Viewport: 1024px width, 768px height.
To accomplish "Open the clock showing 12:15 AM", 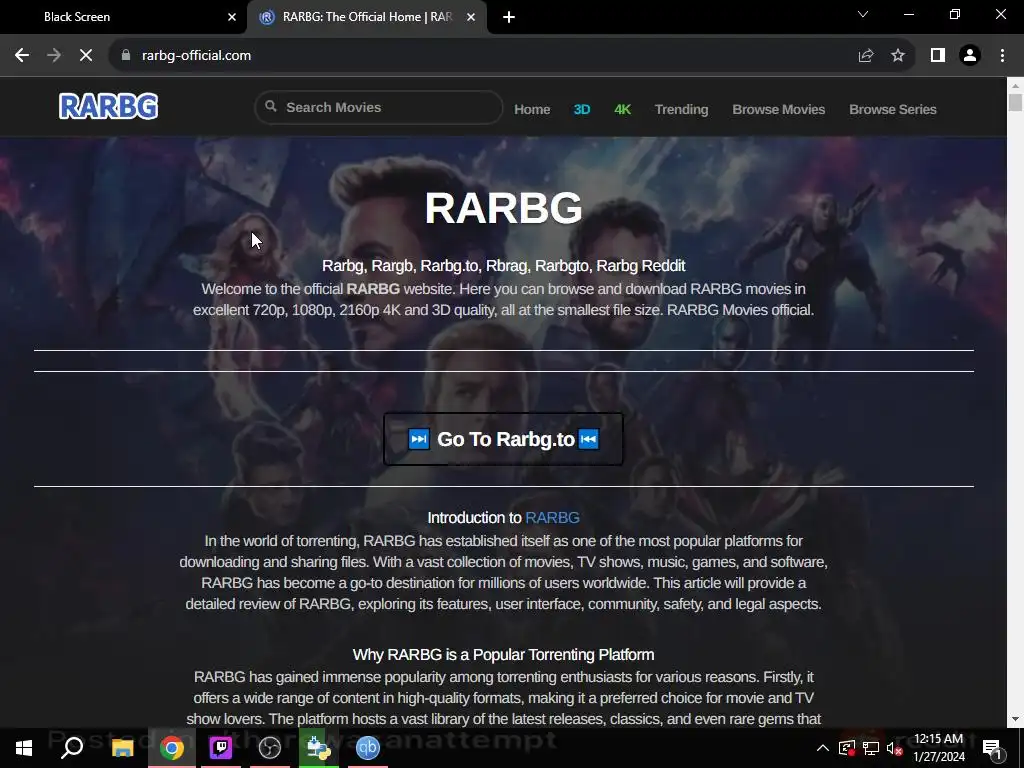I will [x=938, y=748].
